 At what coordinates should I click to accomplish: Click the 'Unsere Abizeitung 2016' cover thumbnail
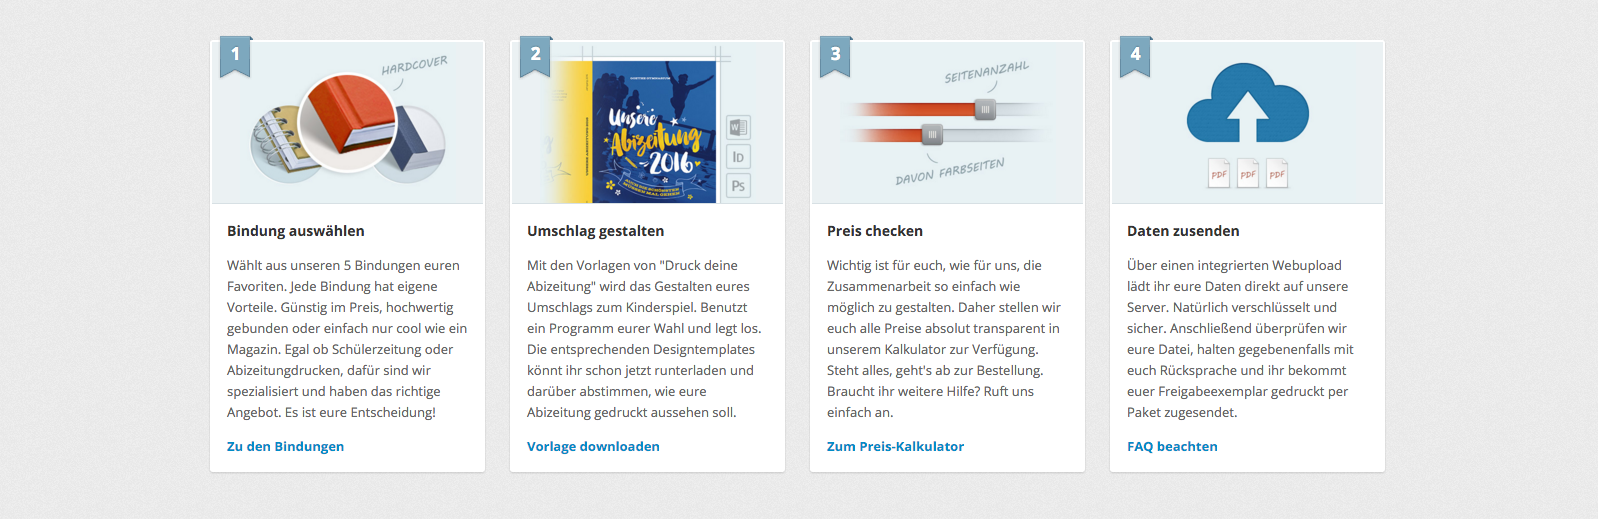pos(654,132)
